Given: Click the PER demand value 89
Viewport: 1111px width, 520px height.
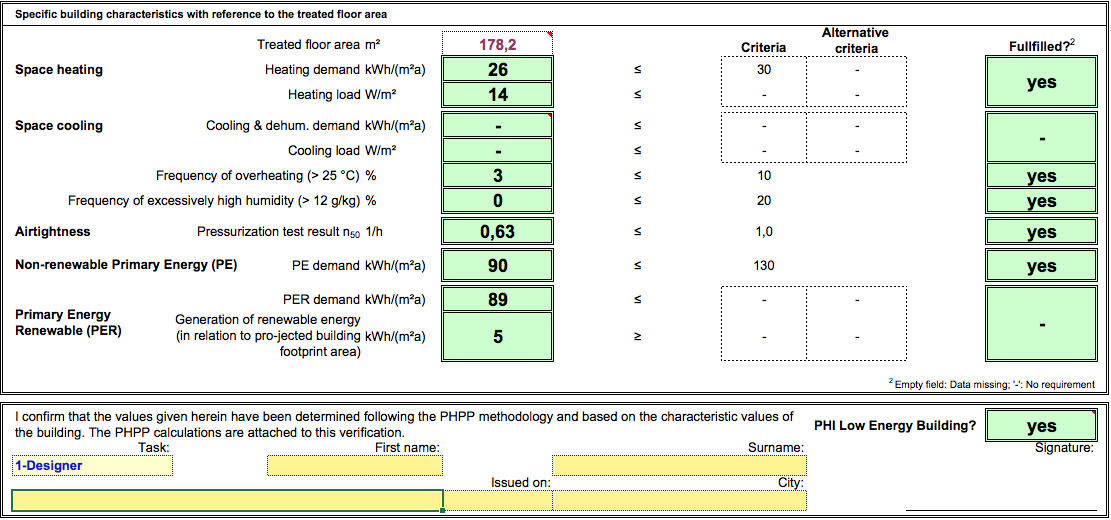Looking at the screenshot, I should [x=497, y=300].
